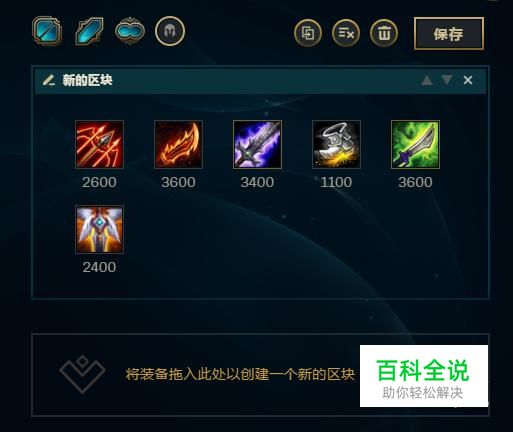Select the oval-shaped map icon
The width and height of the screenshot is (513, 432).
click(x=130, y=31)
